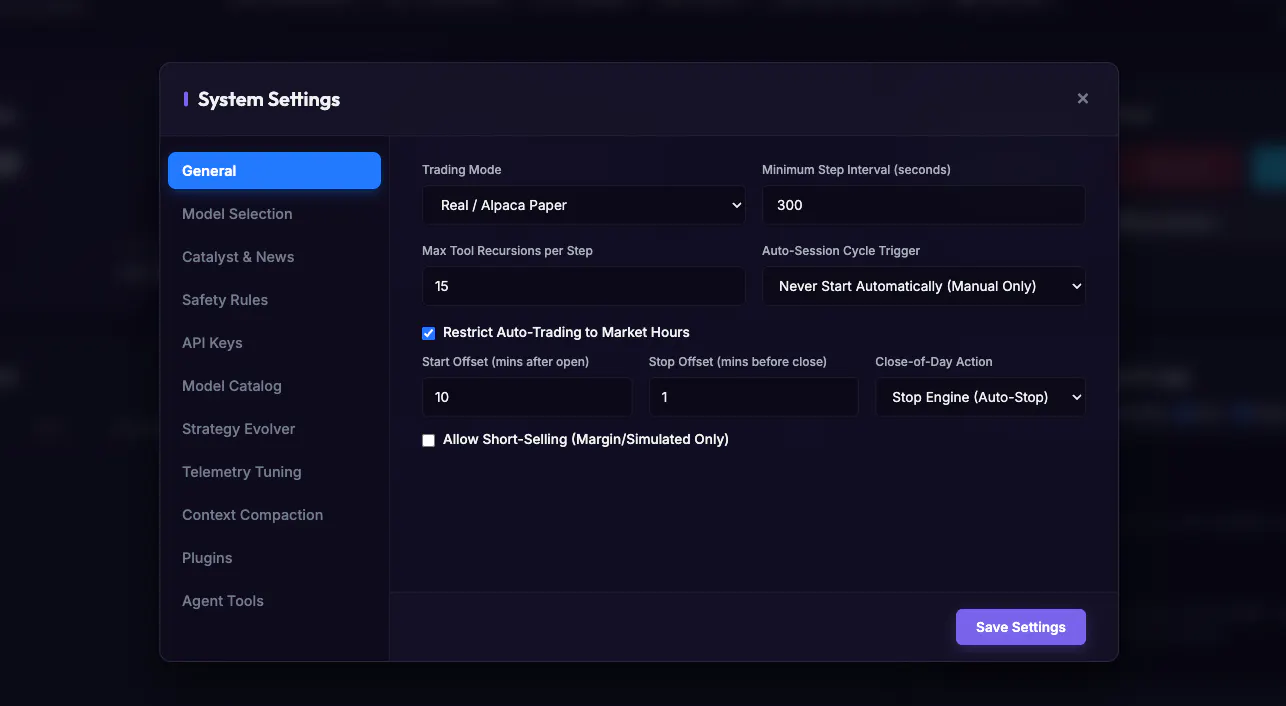1286x706 pixels.
Task: Click the Start Offset (mins after open) label
Action: pyautogui.click(x=505, y=361)
